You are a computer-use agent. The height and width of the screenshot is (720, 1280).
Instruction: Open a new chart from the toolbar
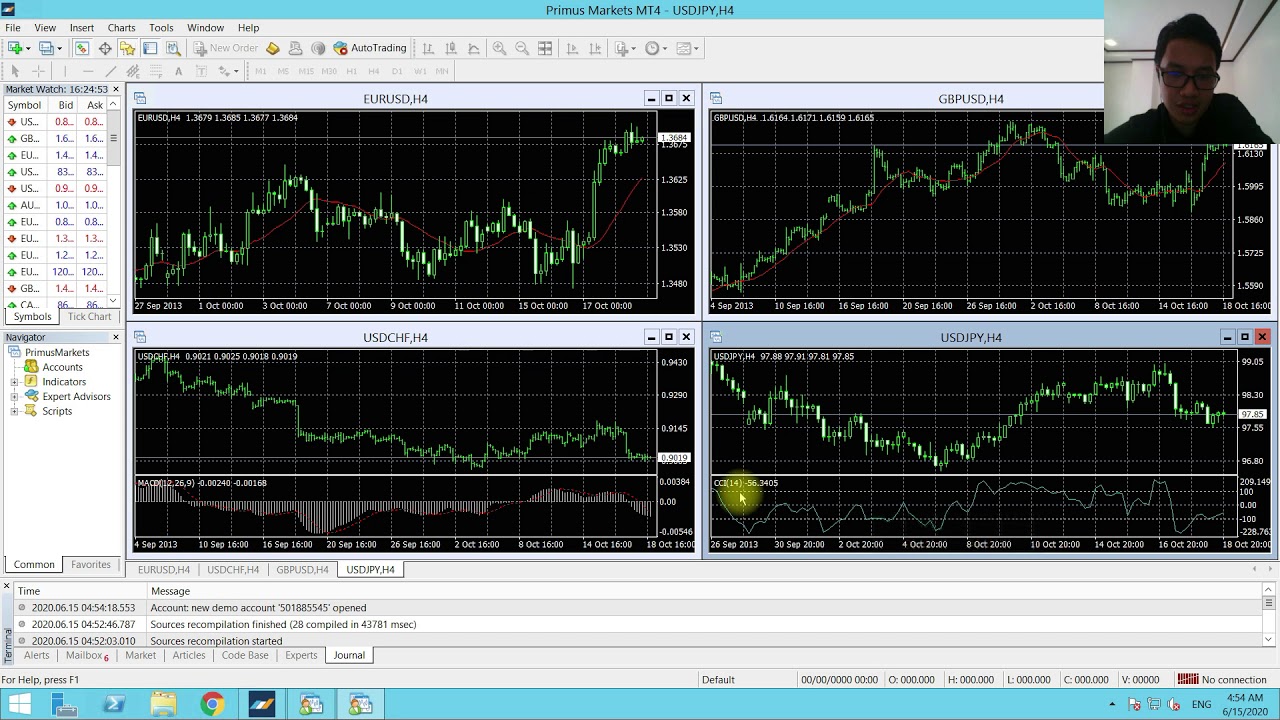pos(15,48)
